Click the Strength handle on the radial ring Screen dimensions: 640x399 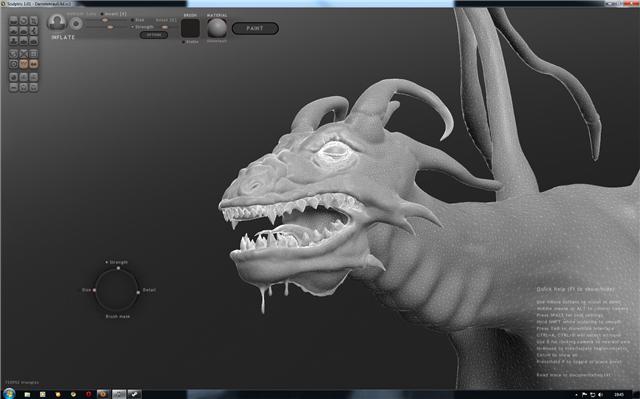(x=118, y=268)
